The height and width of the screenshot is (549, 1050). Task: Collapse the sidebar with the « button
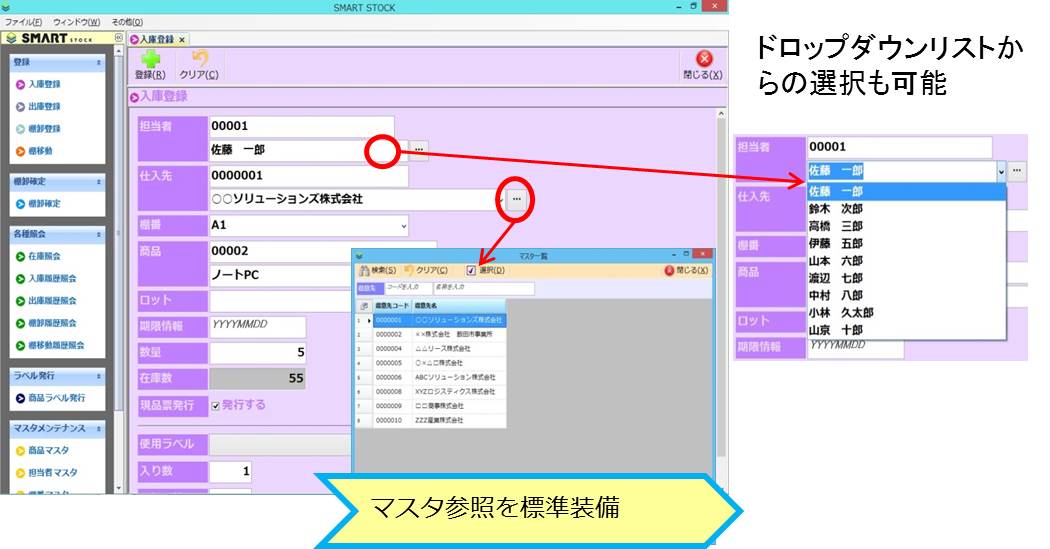[118, 39]
